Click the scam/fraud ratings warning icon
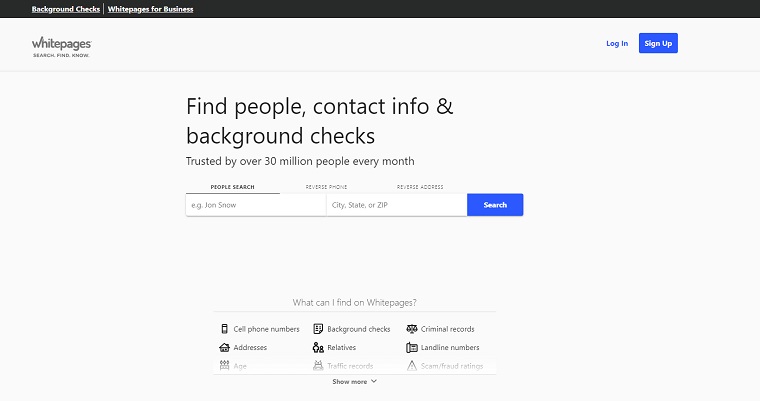This screenshot has height=401, width=760. tap(411, 366)
